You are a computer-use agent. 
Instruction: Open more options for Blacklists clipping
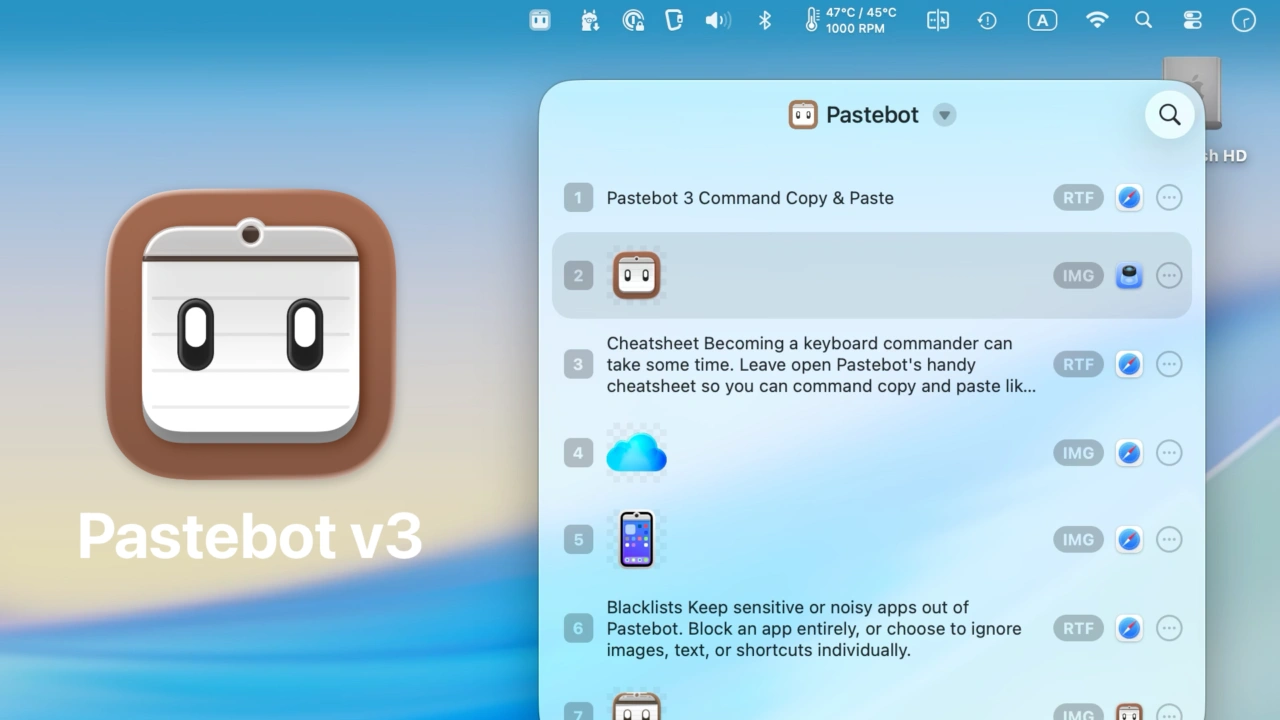pyautogui.click(x=1169, y=628)
